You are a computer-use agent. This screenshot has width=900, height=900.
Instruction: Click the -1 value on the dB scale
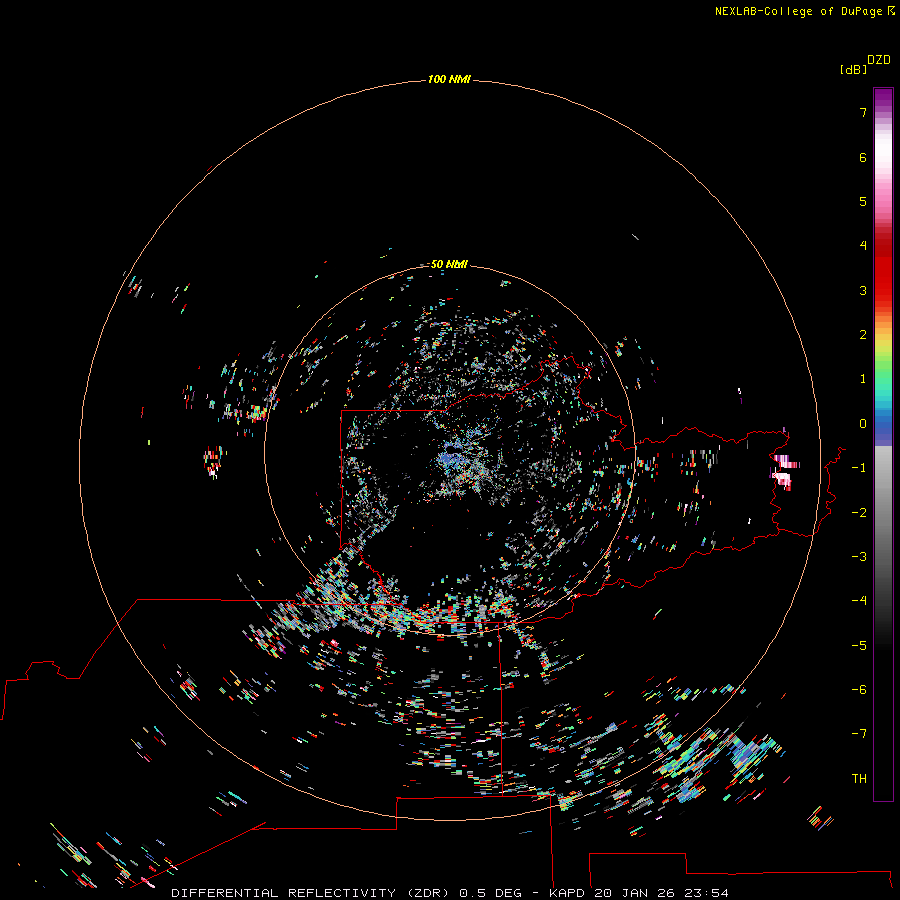(859, 468)
